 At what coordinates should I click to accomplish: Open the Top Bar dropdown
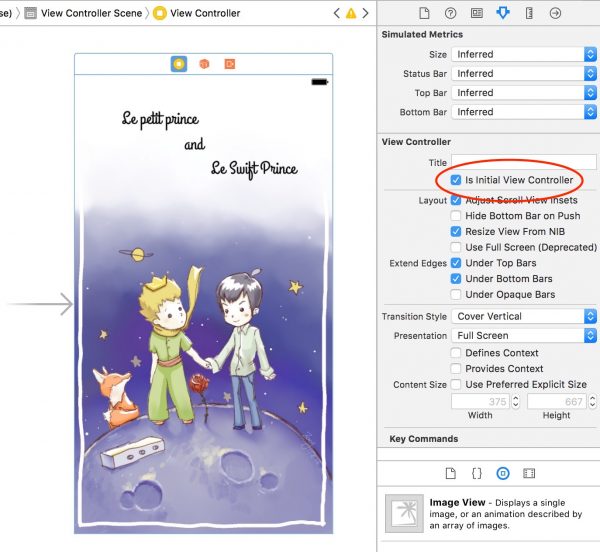click(524, 93)
